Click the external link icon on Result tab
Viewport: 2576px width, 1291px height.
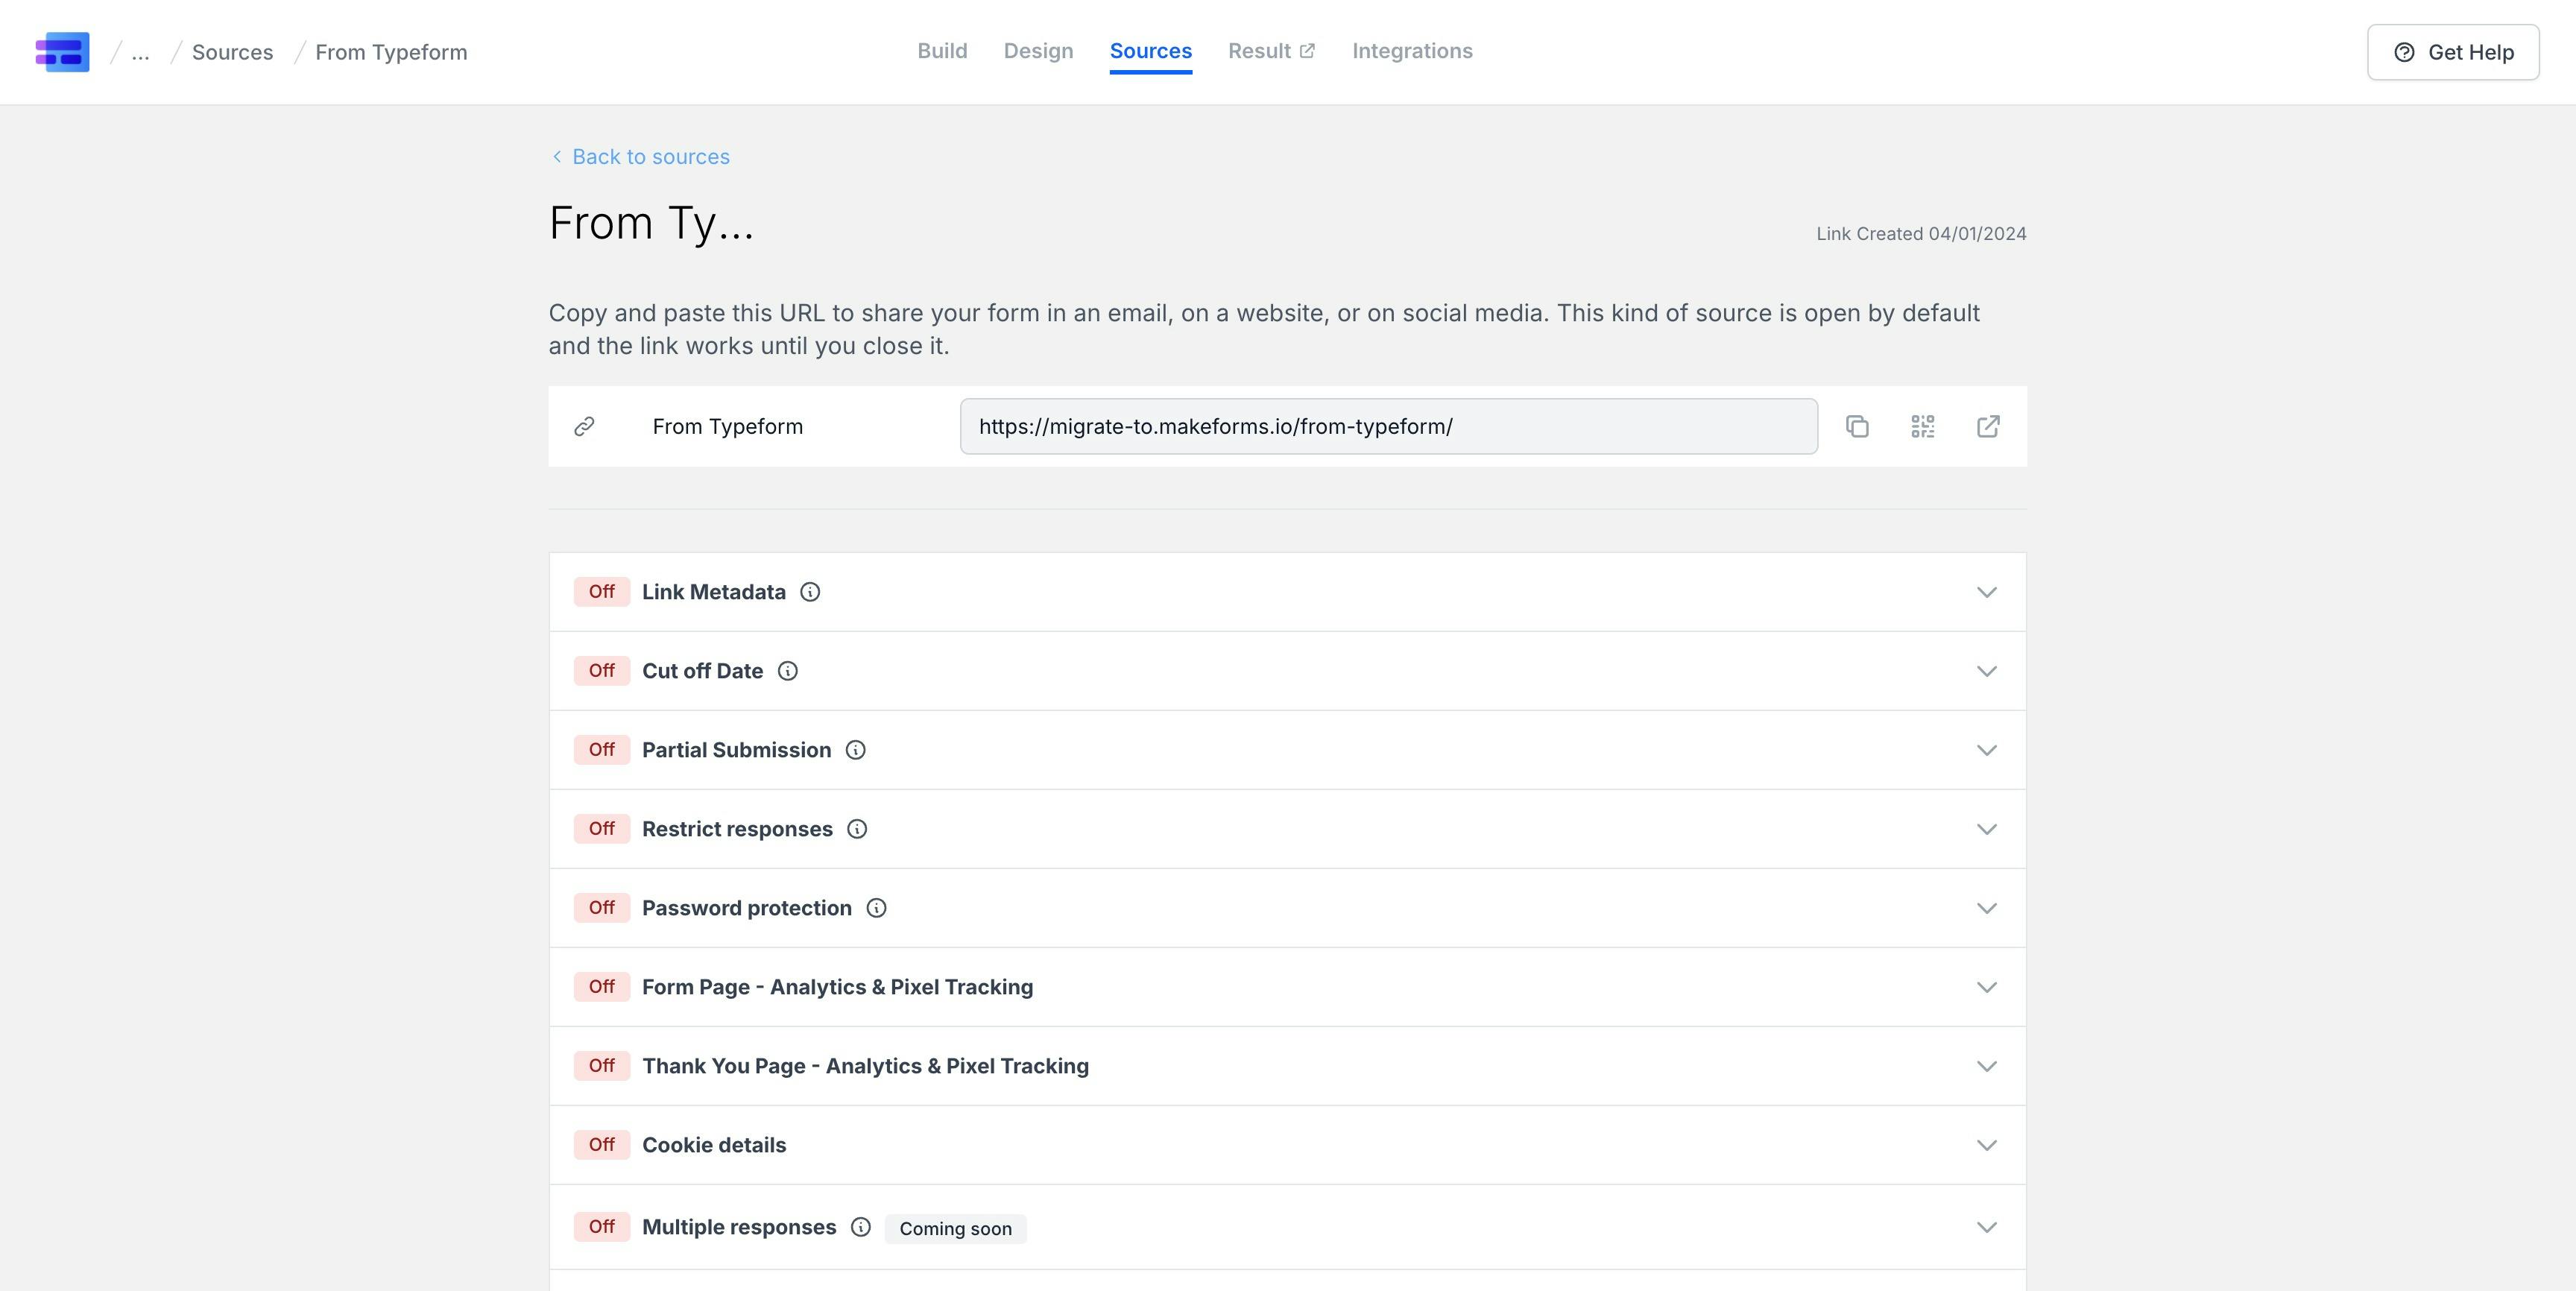tap(1307, 51)
